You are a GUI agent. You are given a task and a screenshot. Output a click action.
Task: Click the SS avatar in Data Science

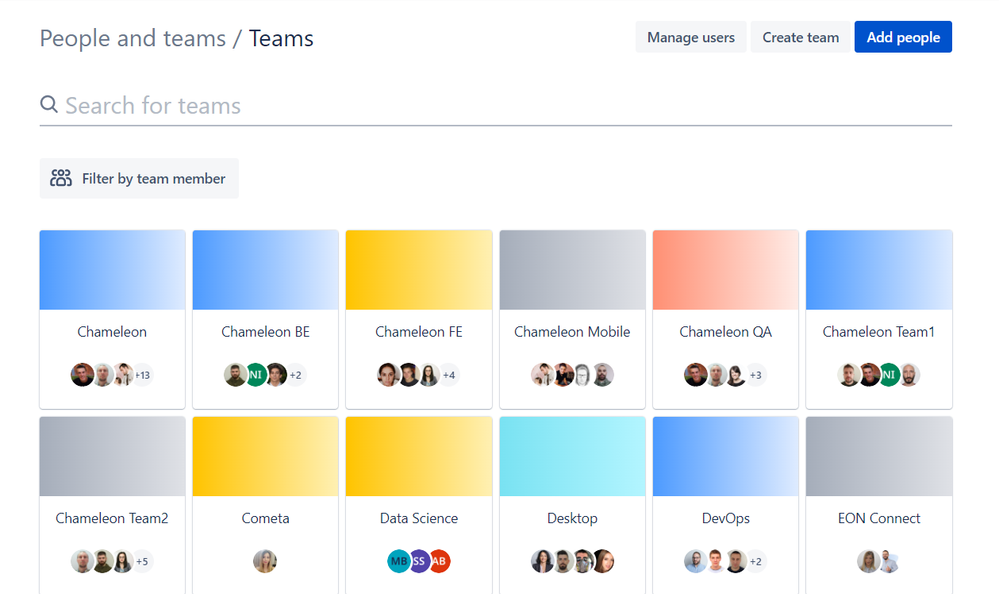click(x=419, y=561)
